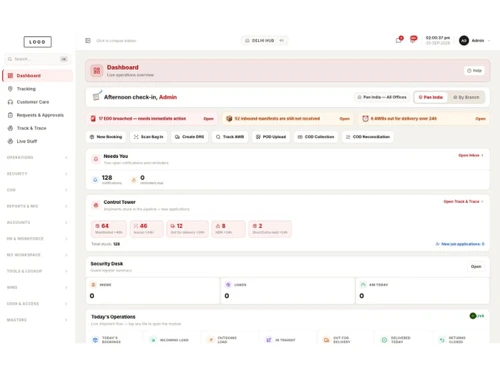Open the red chat messages icon
500x375 pixels.
pos(413,39)
